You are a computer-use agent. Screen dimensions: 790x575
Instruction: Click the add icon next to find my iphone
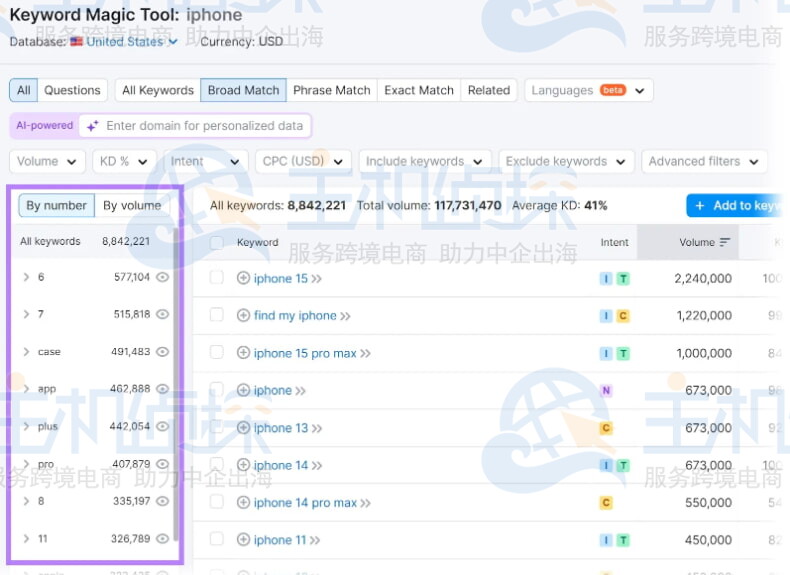(243, 316)
